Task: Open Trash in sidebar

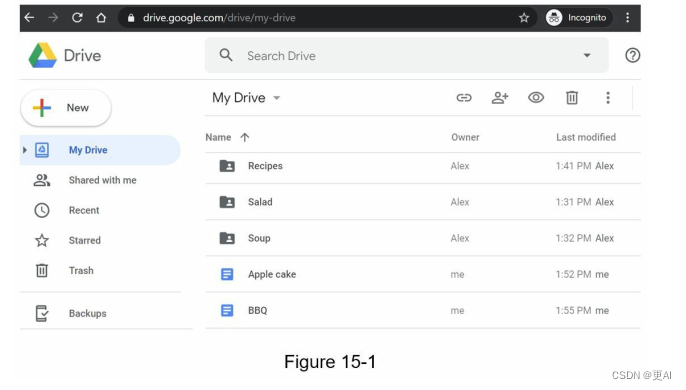Action: pos(81,271)
